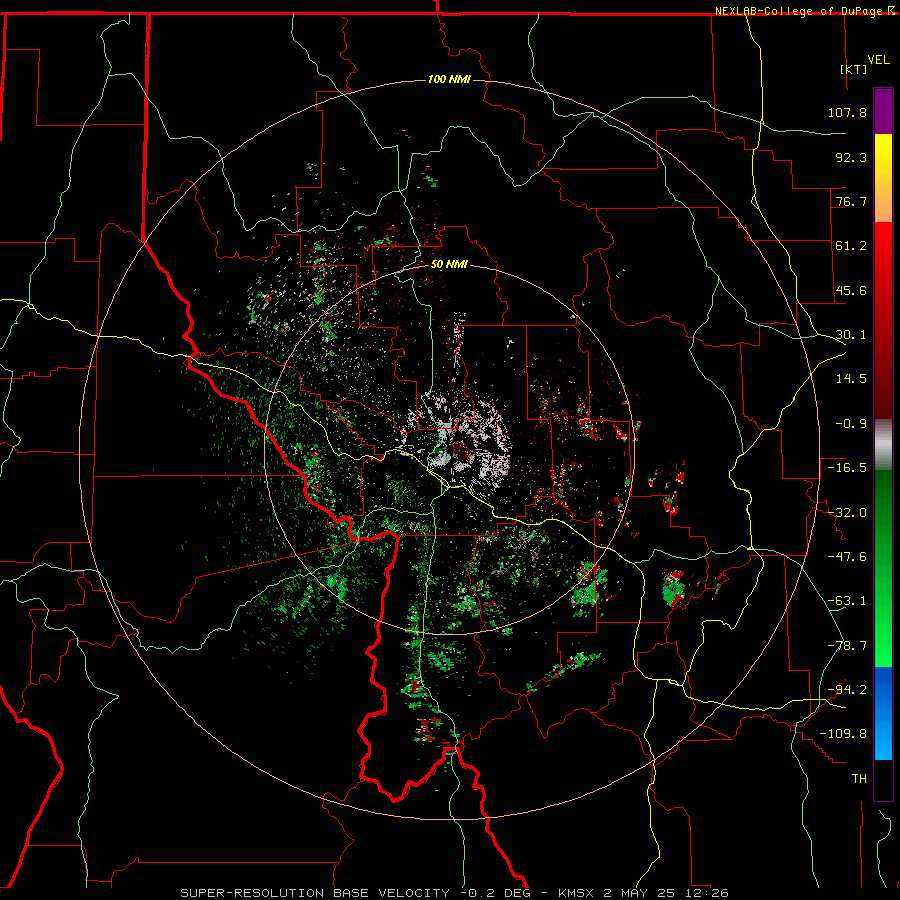This screenshot has height=900, width=900.
Task: Click the -109.8 value on velocity scale
Action: click(843, 734)
